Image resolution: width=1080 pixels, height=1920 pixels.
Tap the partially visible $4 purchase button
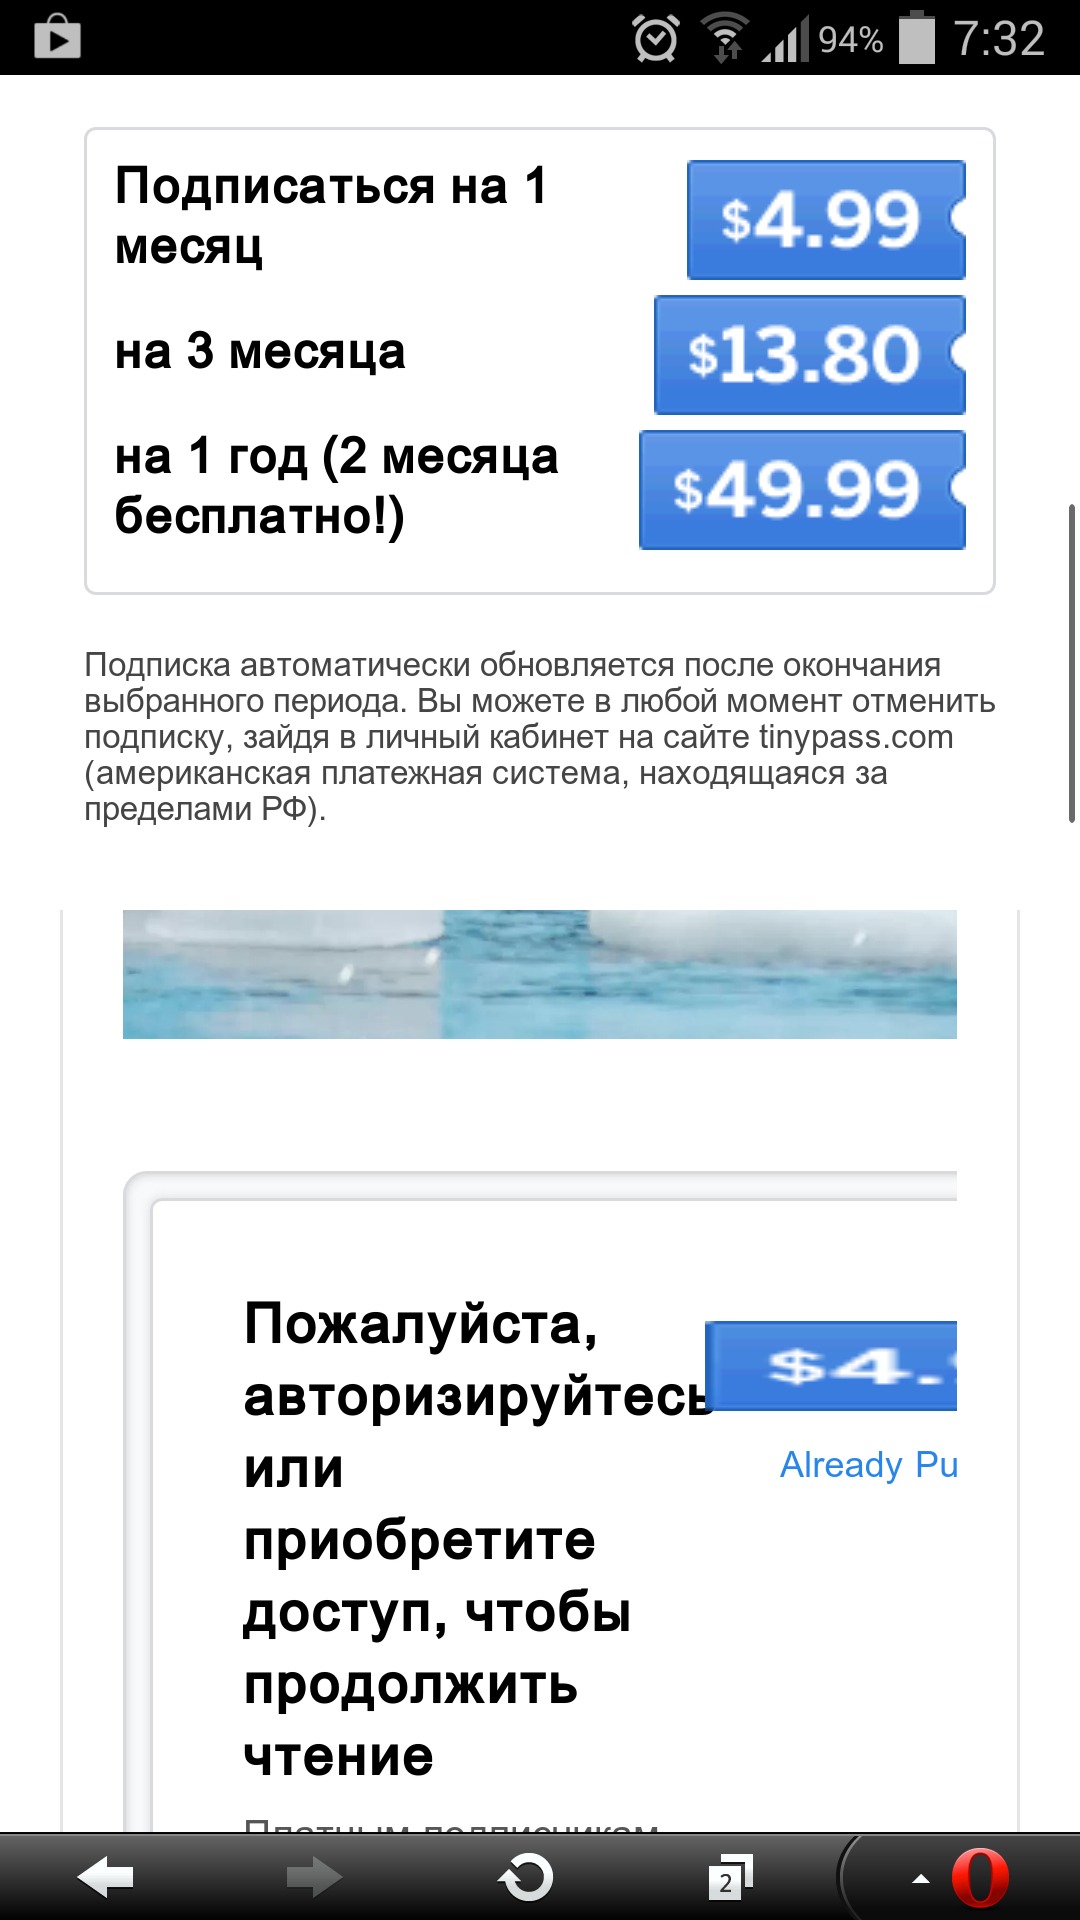point(831,1366)
